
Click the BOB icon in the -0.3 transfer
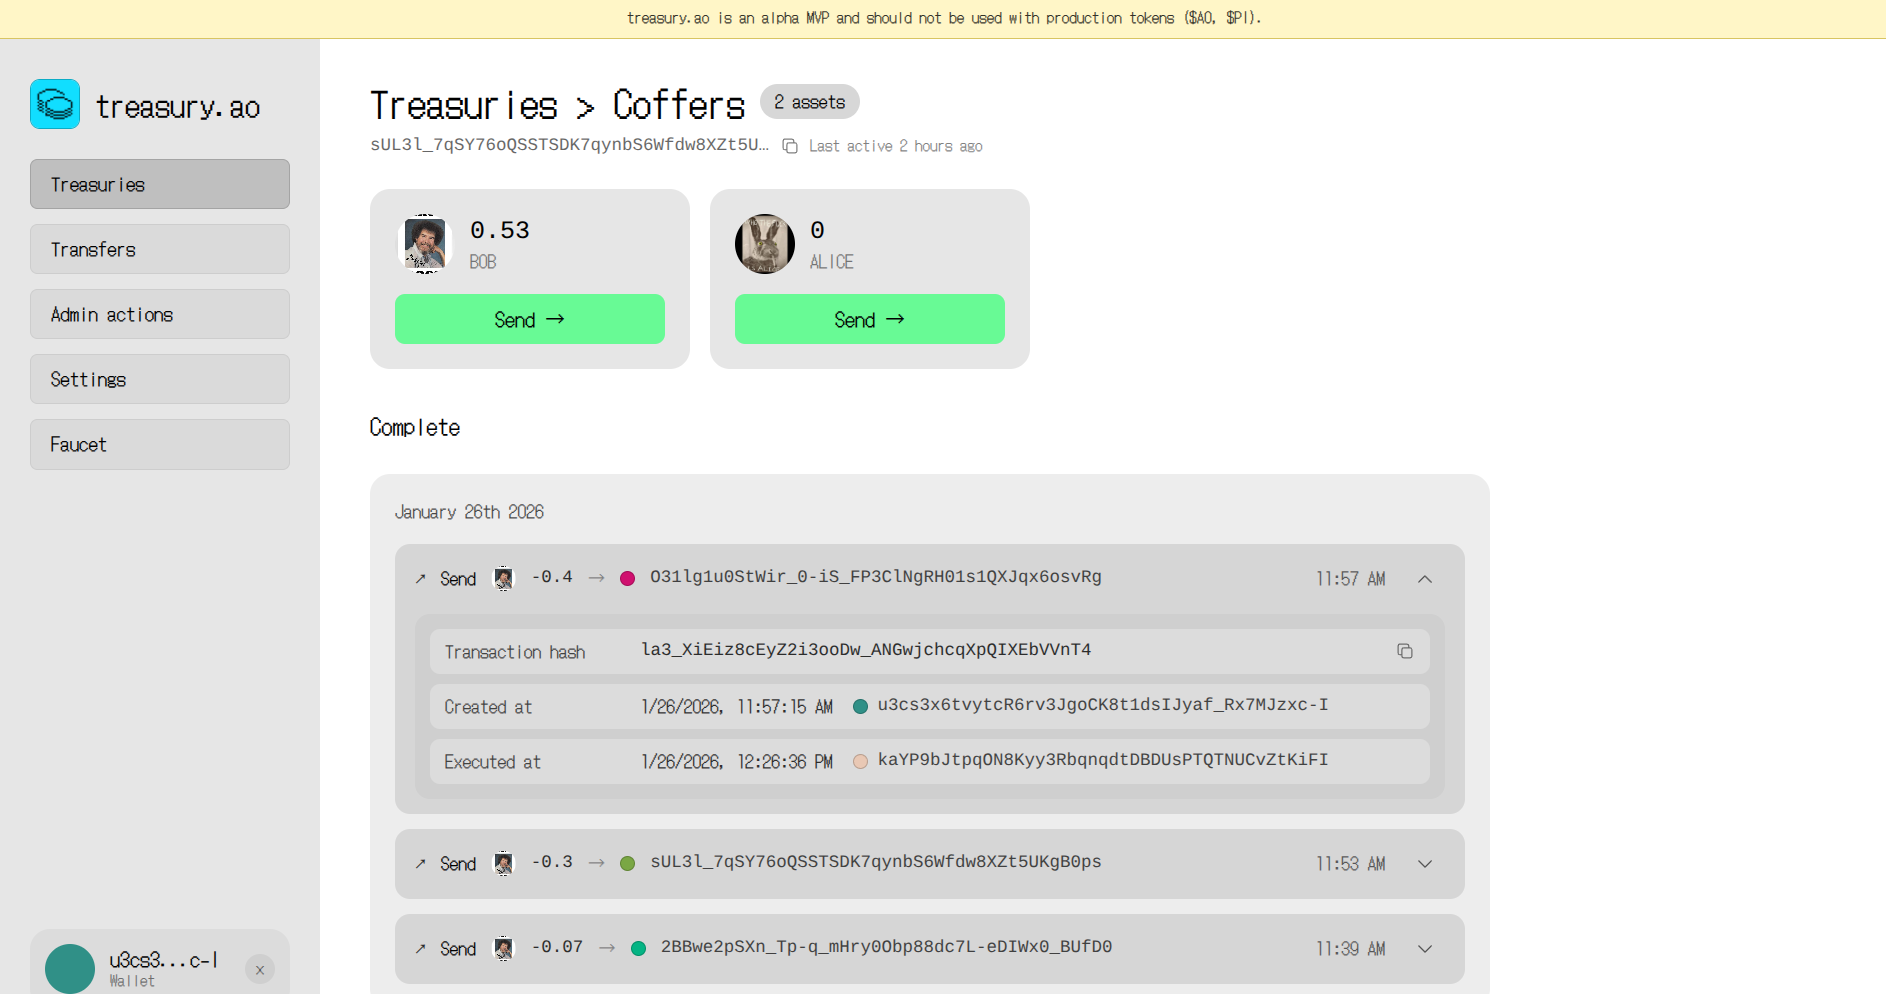click(x=504, y=863)
